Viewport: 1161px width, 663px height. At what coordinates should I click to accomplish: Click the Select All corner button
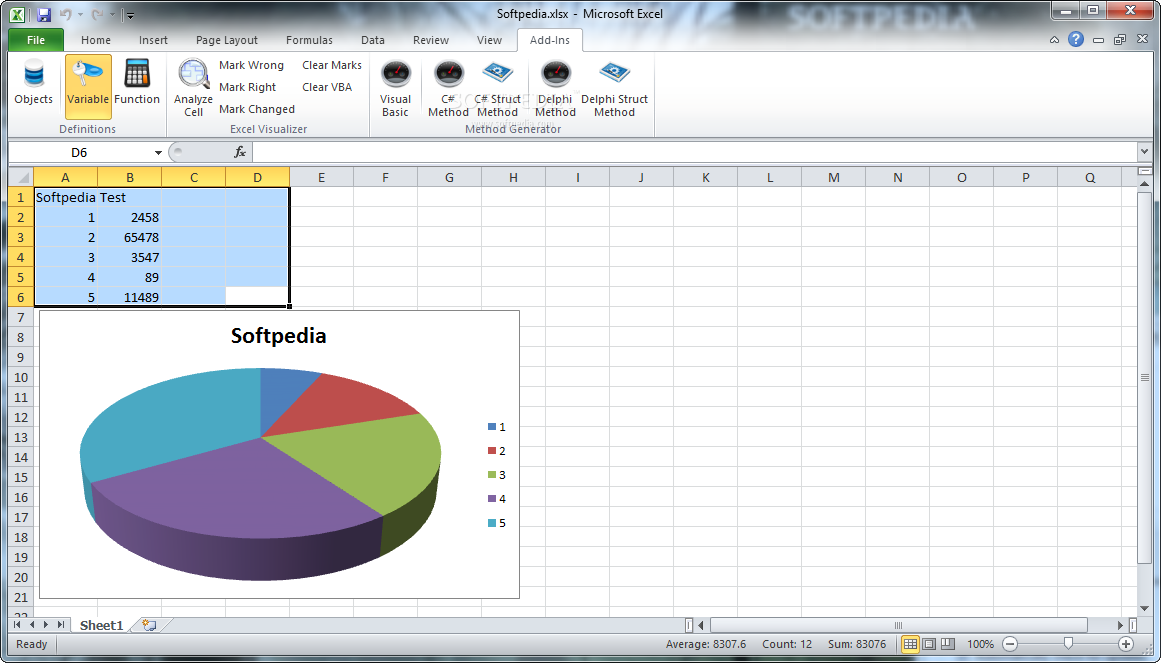[x=21, y=177]
